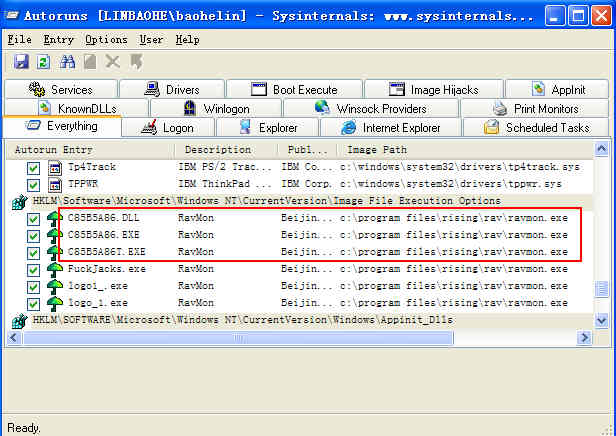The height and width of the screenshot is (436, 616).
Task: Switch to the Winlogon tab
Action: click(x=216, y=108)
